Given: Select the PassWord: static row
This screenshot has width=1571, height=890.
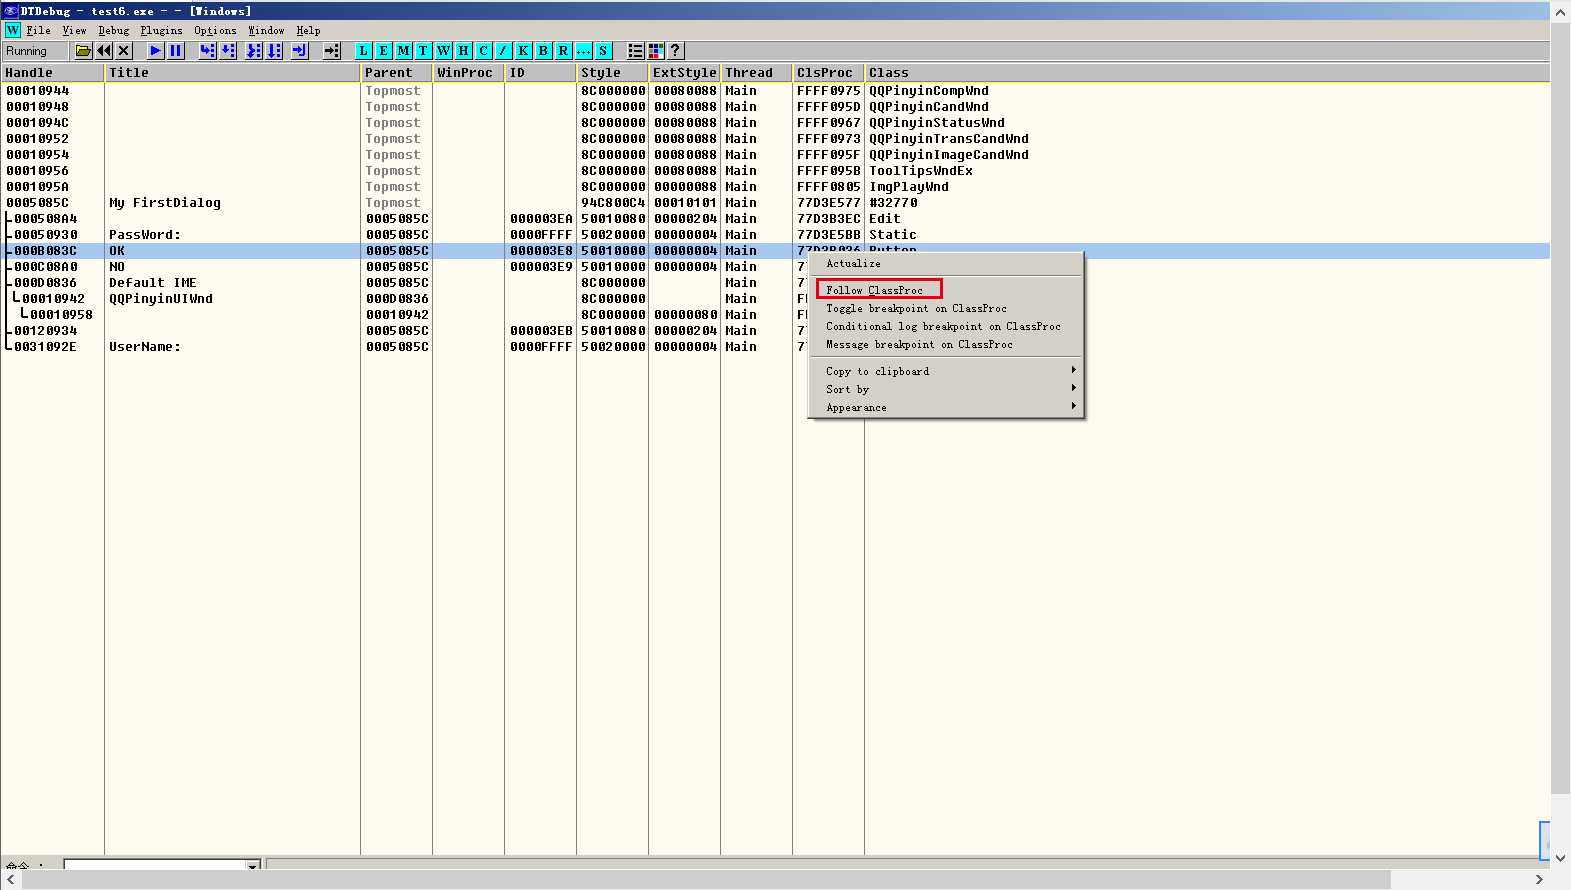Looking at the screenshot, I should click(x=775, y=235).
